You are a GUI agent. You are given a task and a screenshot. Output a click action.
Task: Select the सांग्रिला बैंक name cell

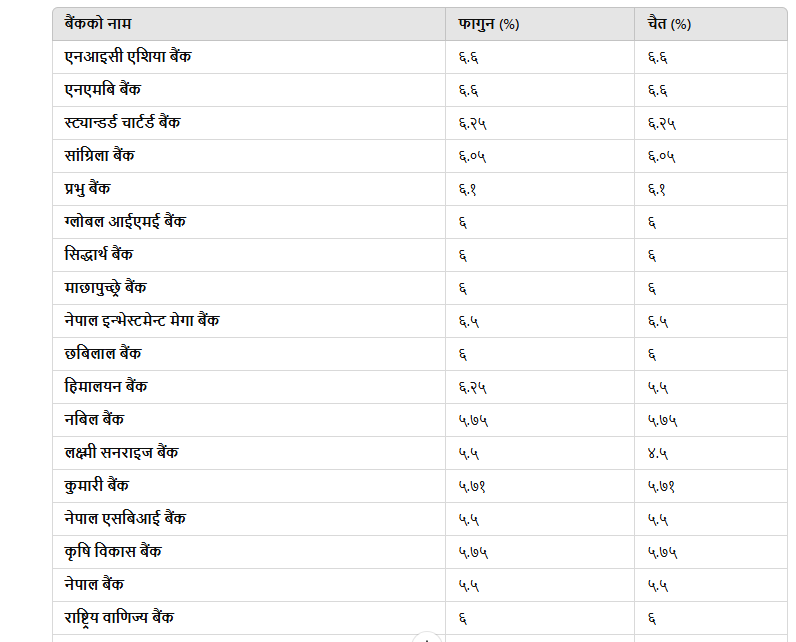click(x=99, y=155)
